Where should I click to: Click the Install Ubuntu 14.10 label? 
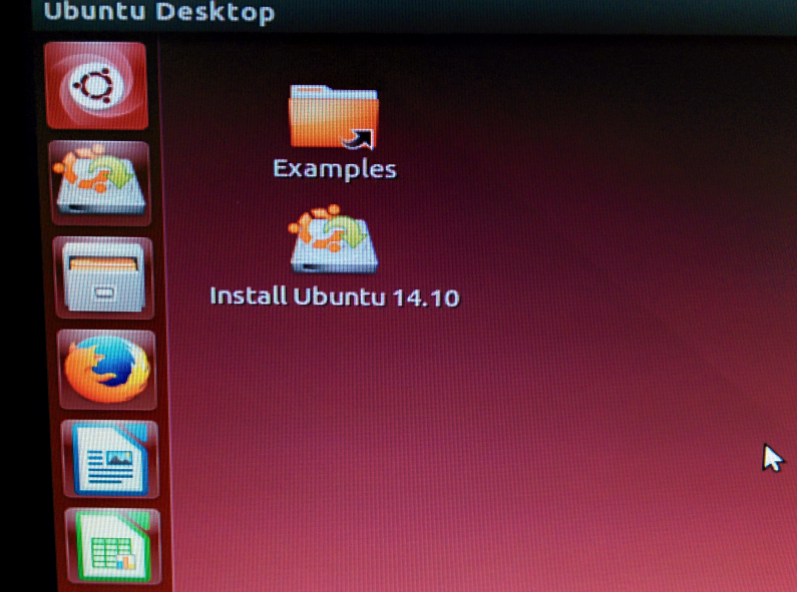335,297
